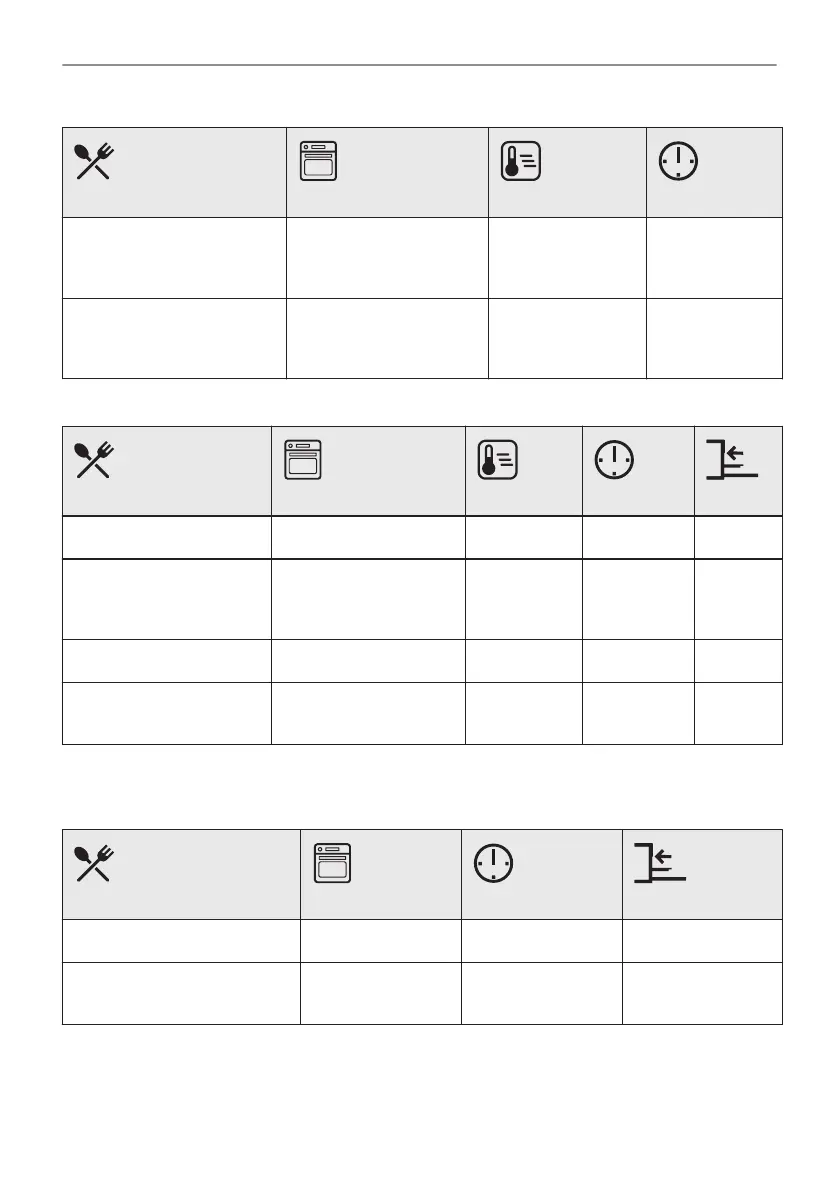Click the clock icon in the bottom table

coord(494,863)
